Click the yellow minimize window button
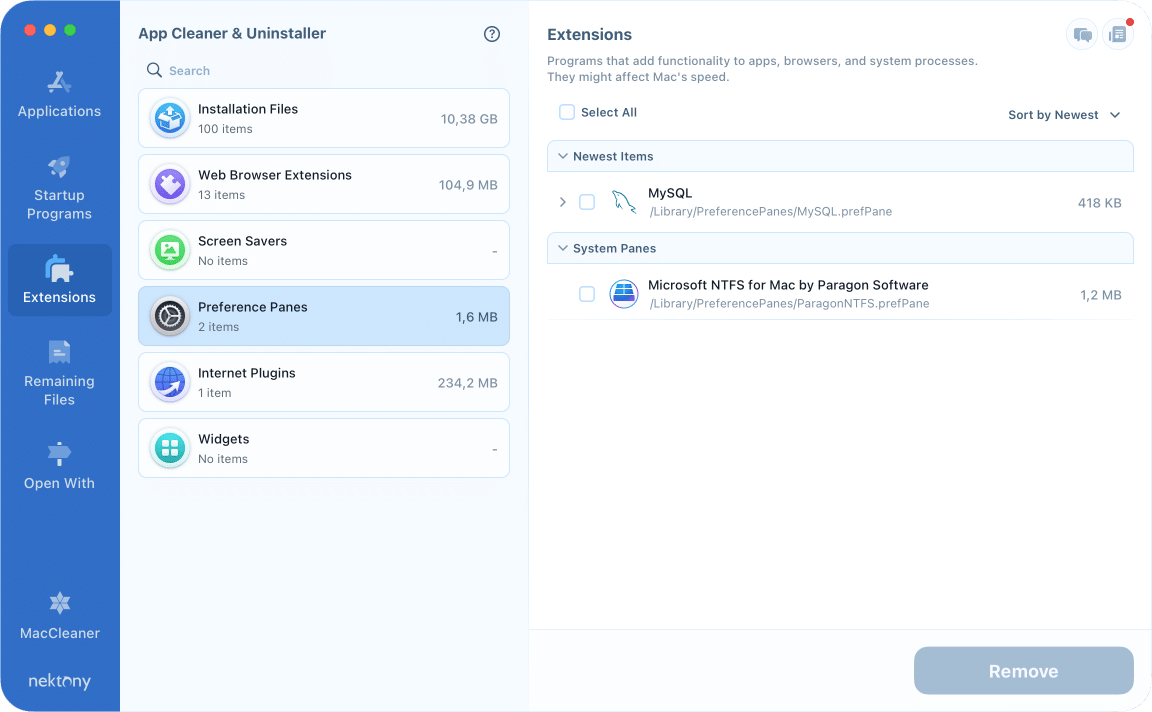Viewport: 1152px width, 712px height. (x=50, y=30)
